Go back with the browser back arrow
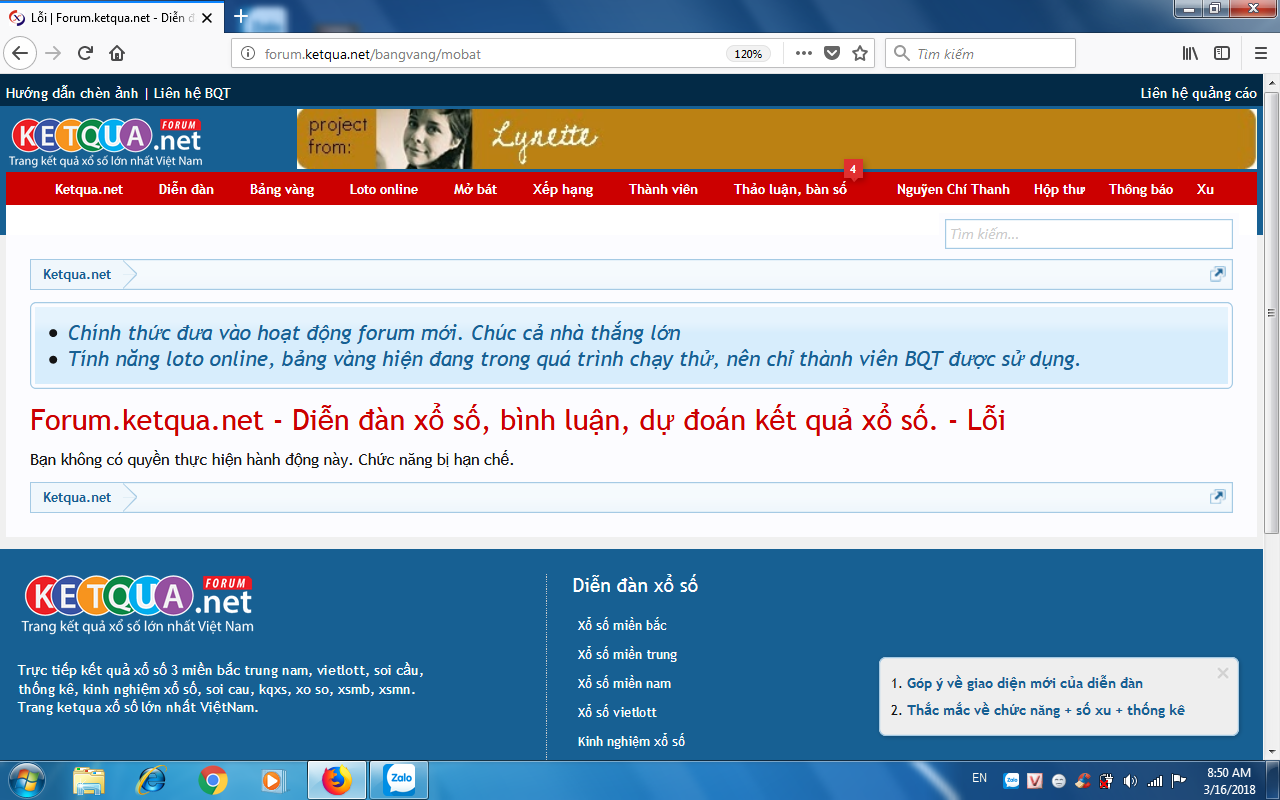Image resolution: width=1280 pixels, height=800 pixels. click(x=21, y=53)
